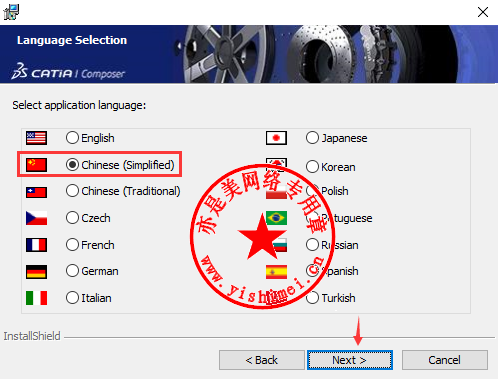Click the Language Selection heading
Screen dimensions: 498x379
(72, 40)
